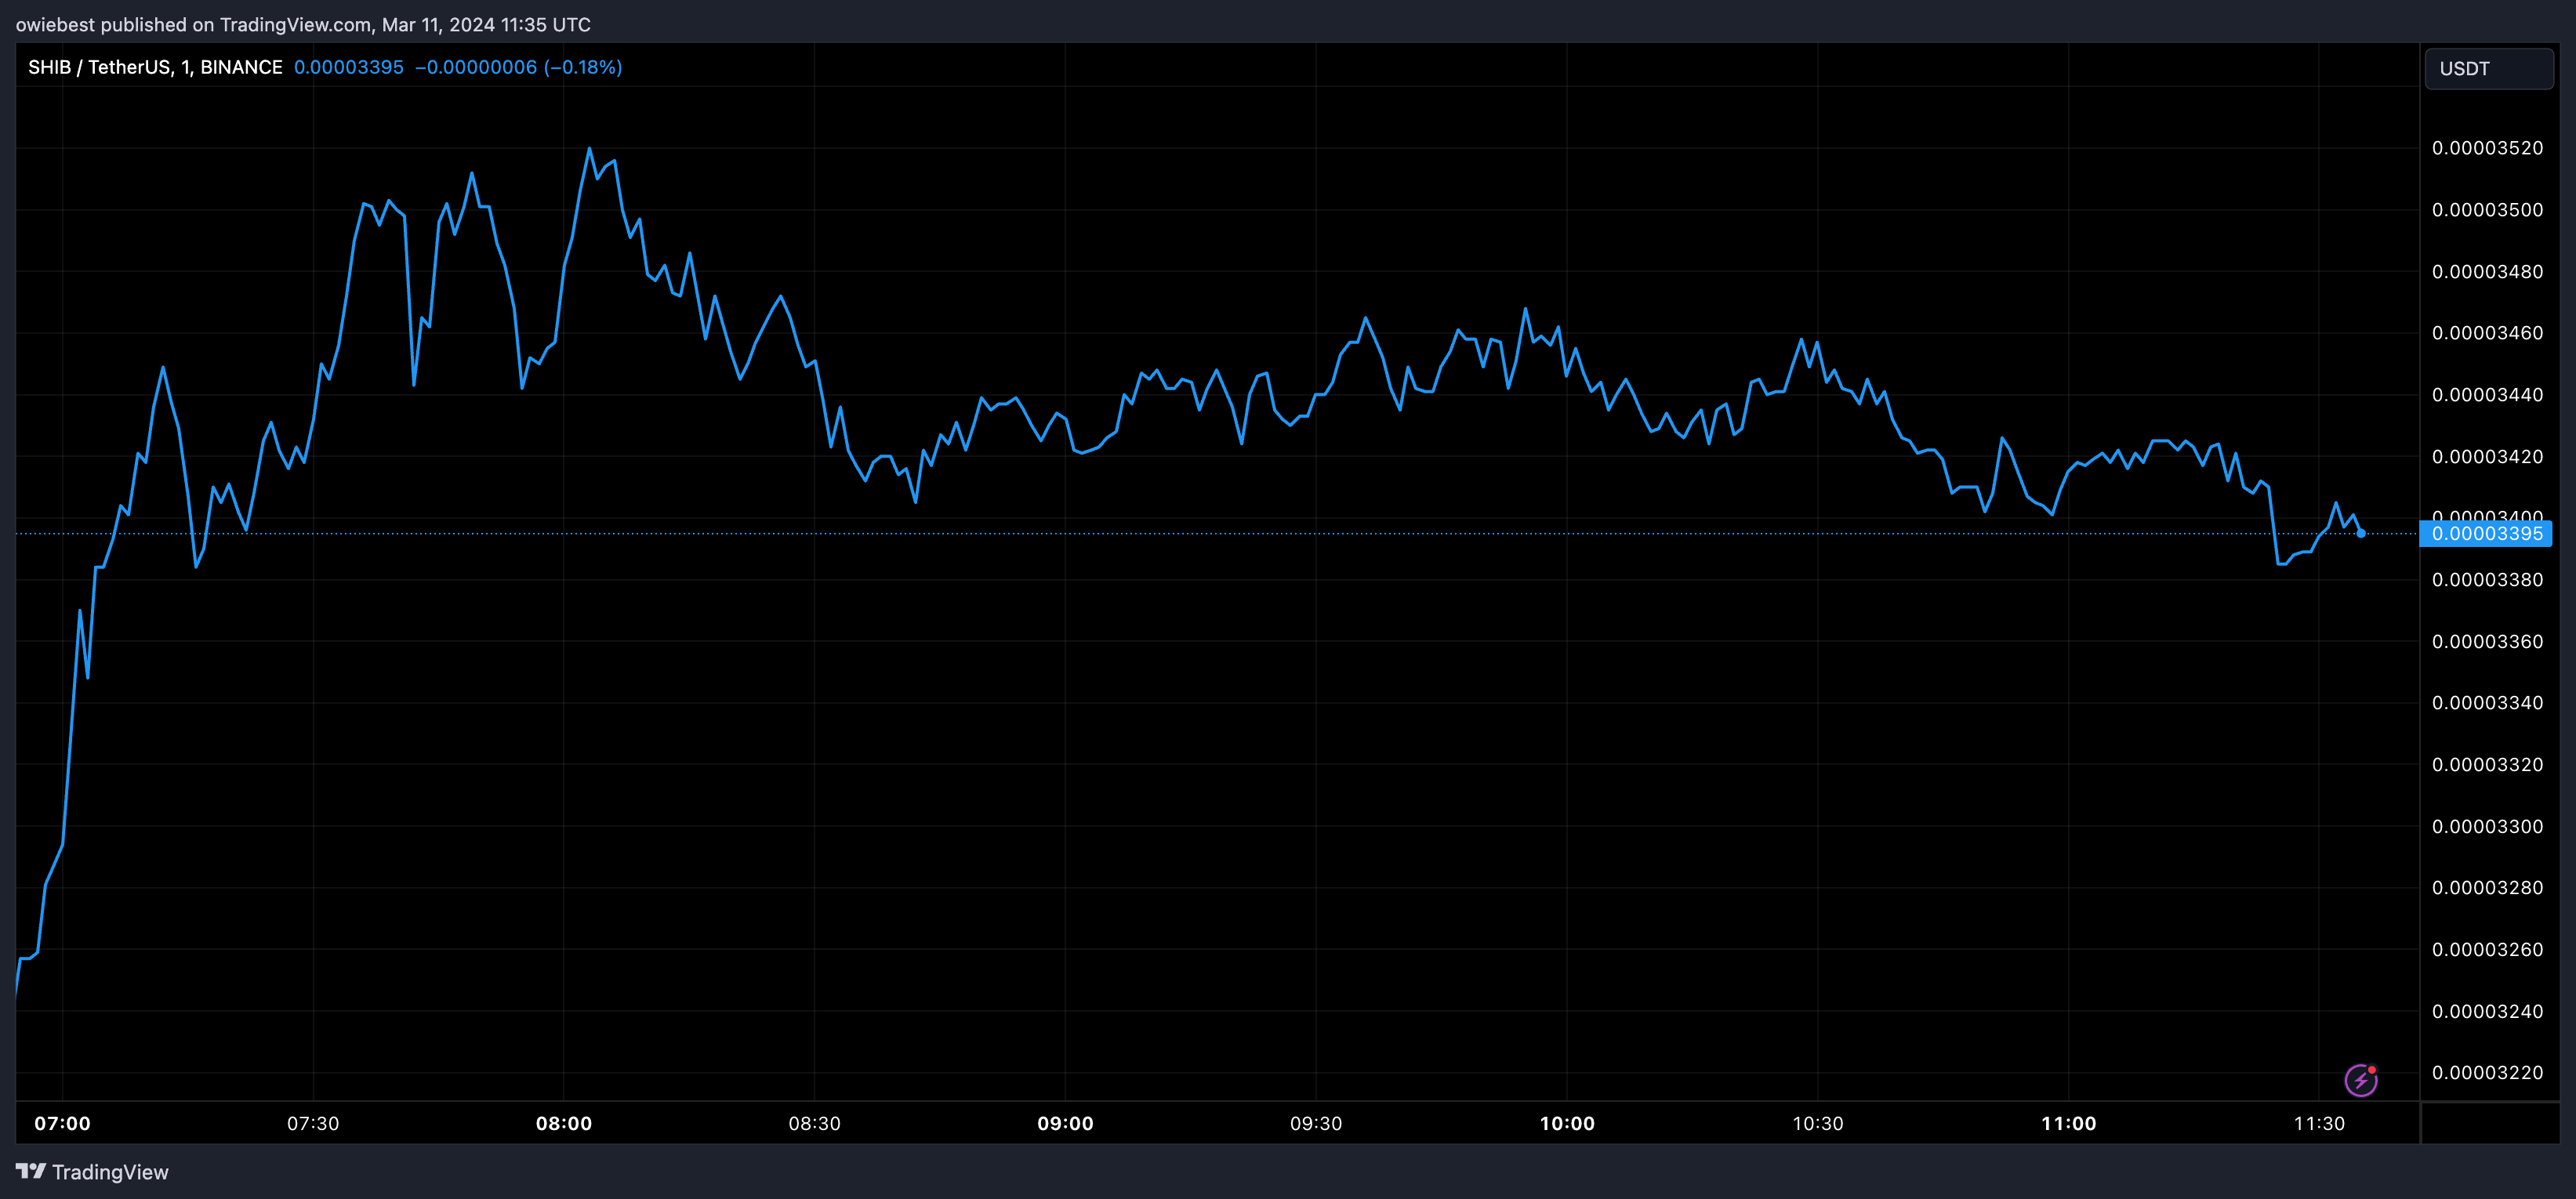The width and height of the screenshot is (2576, 1199).
Task: Click the 0.00003500 price axis label
Action: [2487, 210]
